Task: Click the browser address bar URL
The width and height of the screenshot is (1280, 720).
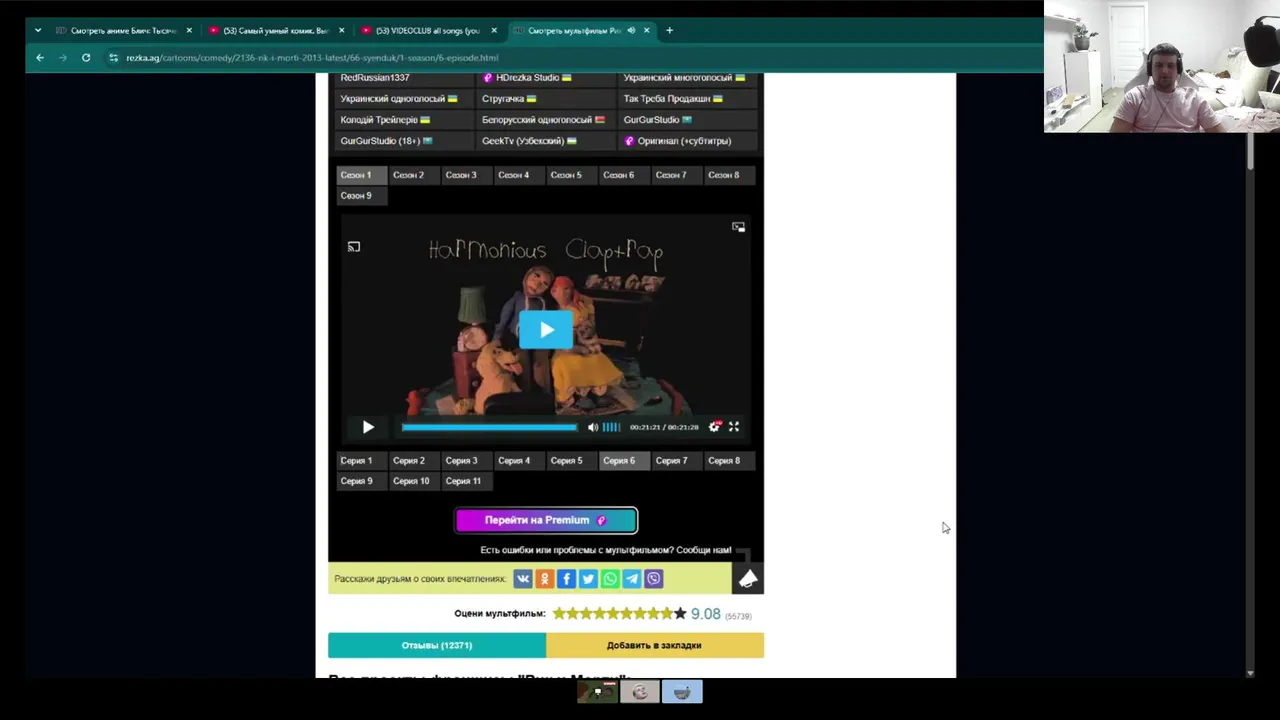Action: click(x=312, y=58)
